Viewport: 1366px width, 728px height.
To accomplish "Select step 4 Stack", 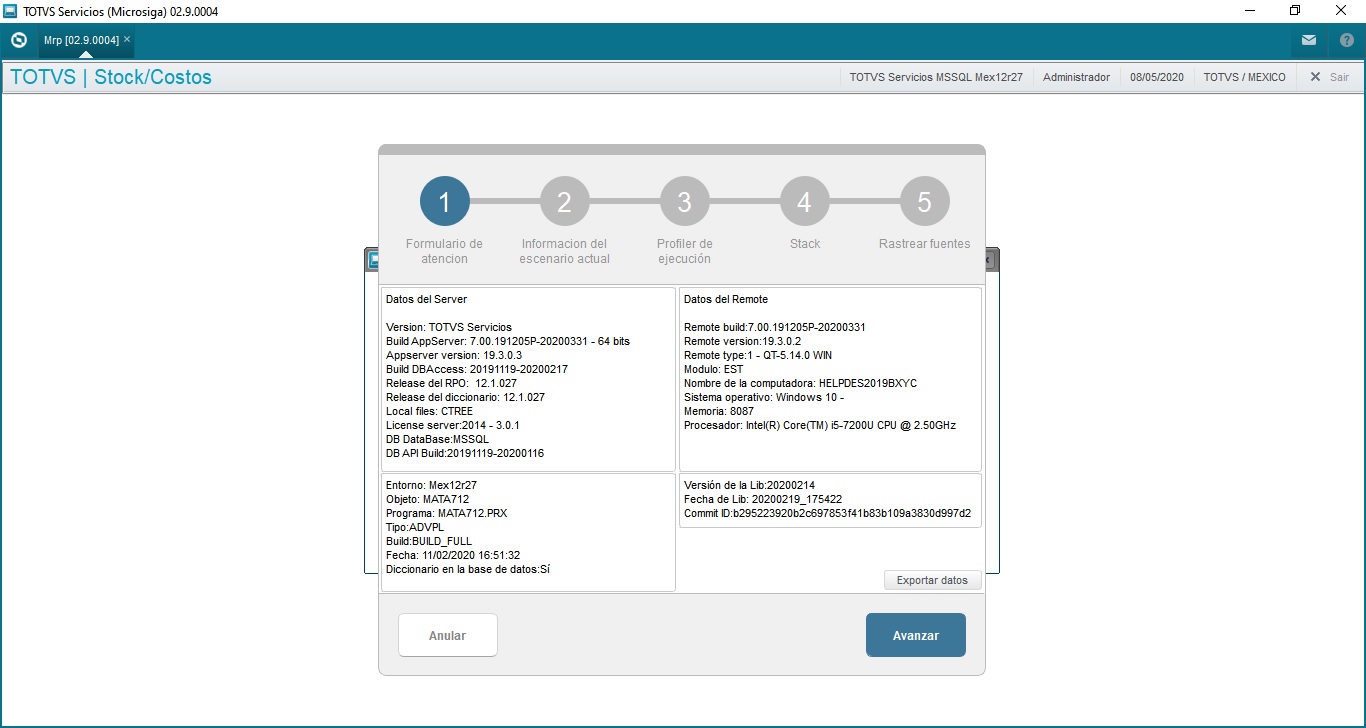I will 804,201.
